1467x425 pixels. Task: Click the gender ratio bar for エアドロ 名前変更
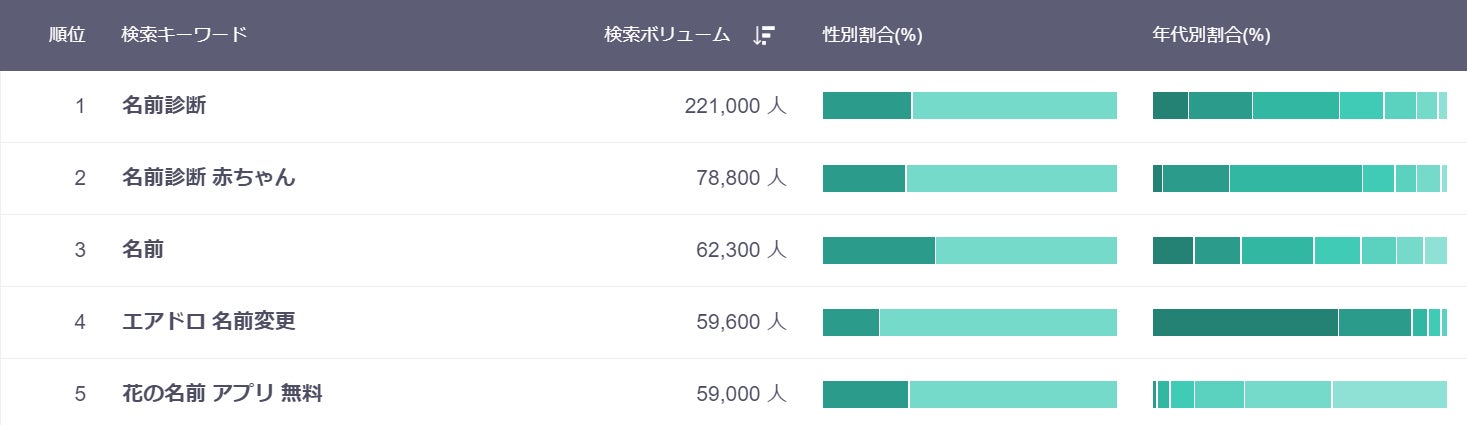point(969,322)
